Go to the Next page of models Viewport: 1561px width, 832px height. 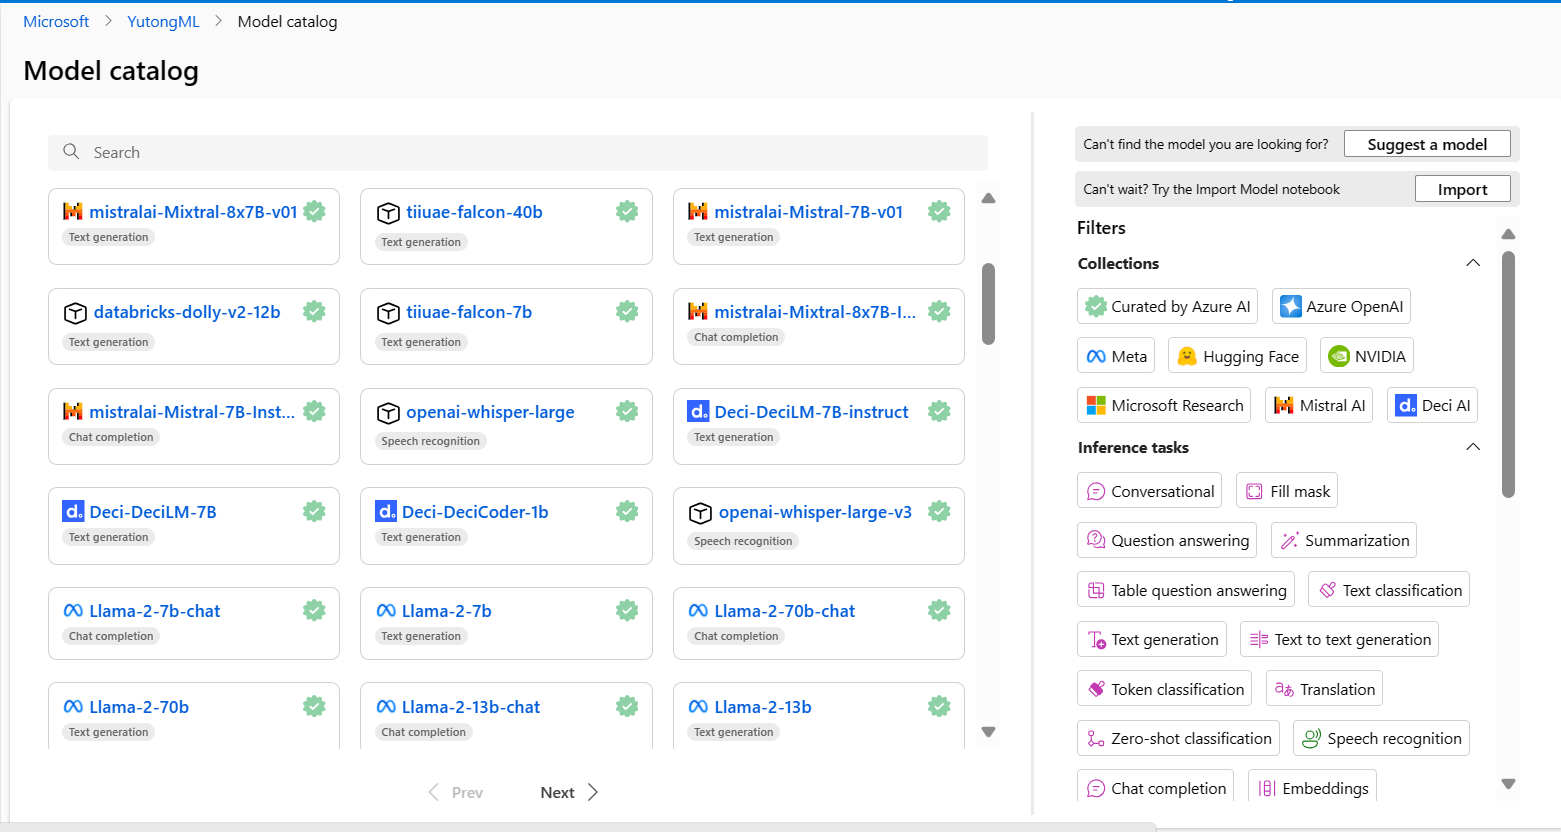569,792
